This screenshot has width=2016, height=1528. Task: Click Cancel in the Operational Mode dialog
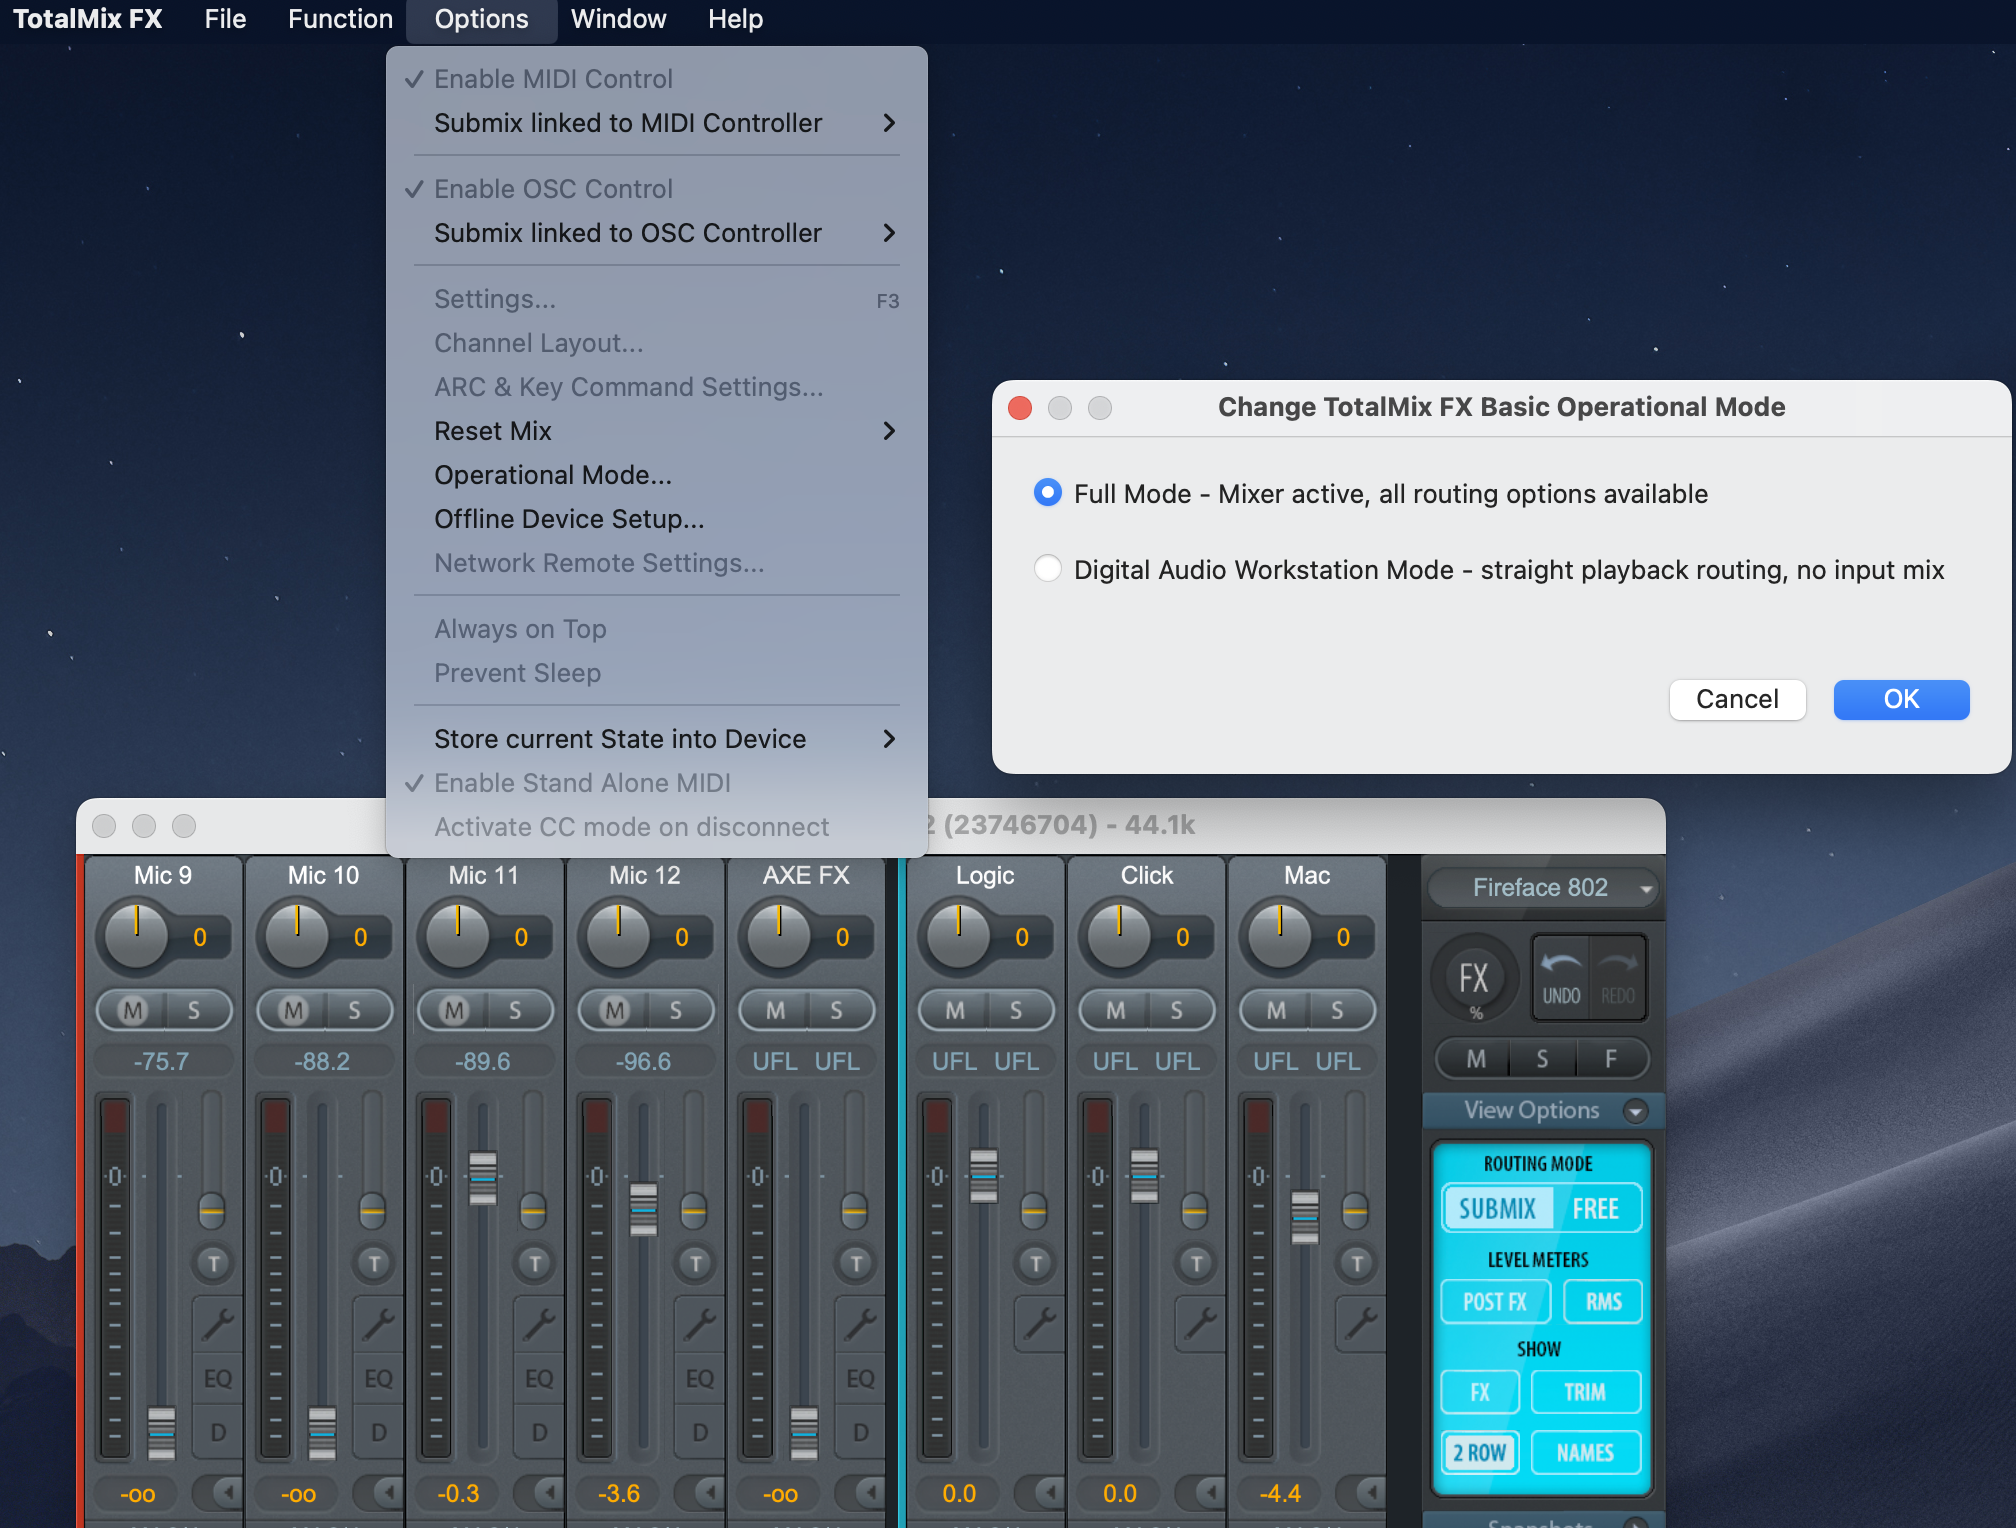point(1737,699)
